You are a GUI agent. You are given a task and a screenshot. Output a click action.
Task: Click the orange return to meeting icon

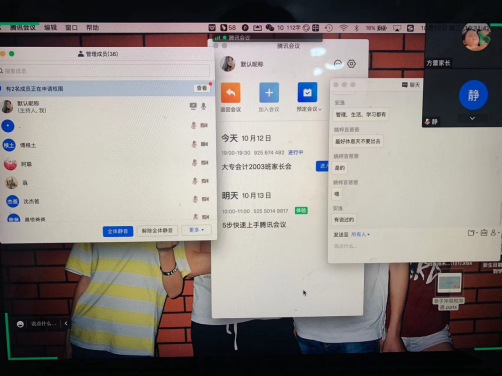[x=230, y=93]
